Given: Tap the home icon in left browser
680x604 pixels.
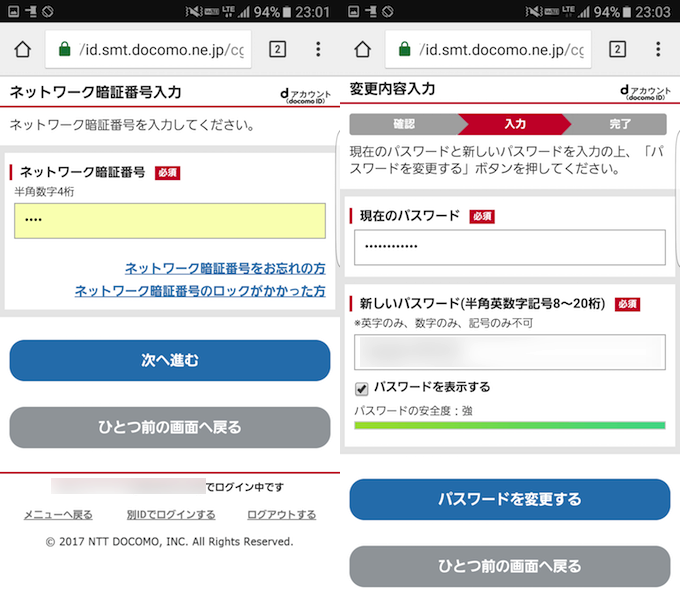Looking at the screenshot, I should (22, 50).
